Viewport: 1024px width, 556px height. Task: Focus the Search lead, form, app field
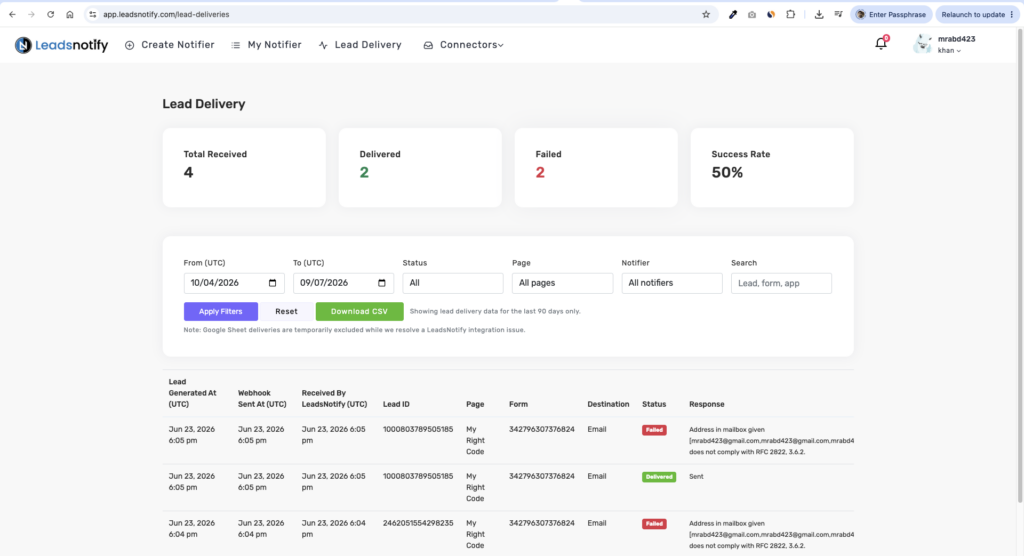tap(781, 283)
